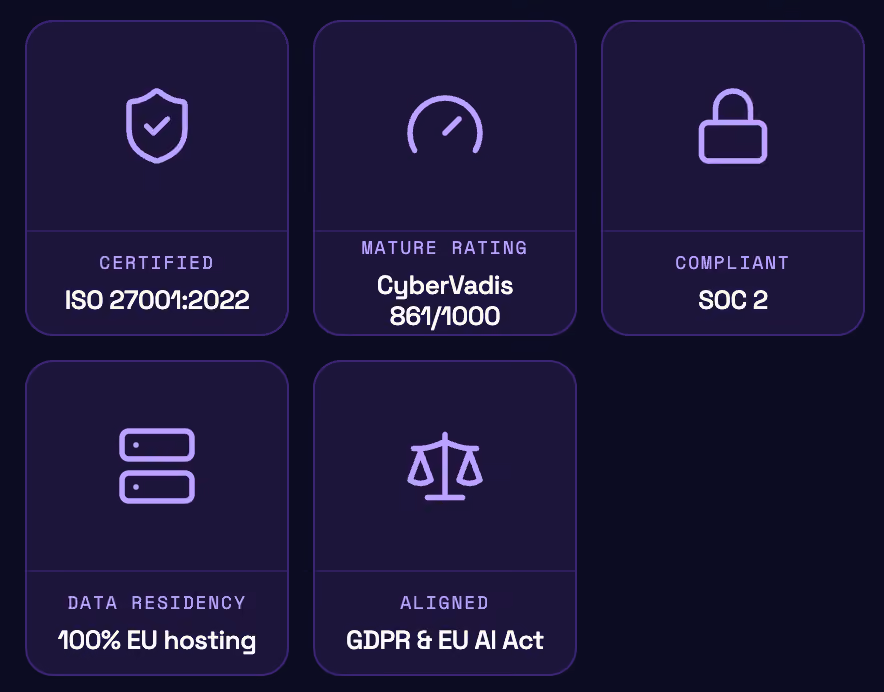Click the GDPR & EU AI Act text
Viewport: 884px width, 692px height.
coord(445,640)
